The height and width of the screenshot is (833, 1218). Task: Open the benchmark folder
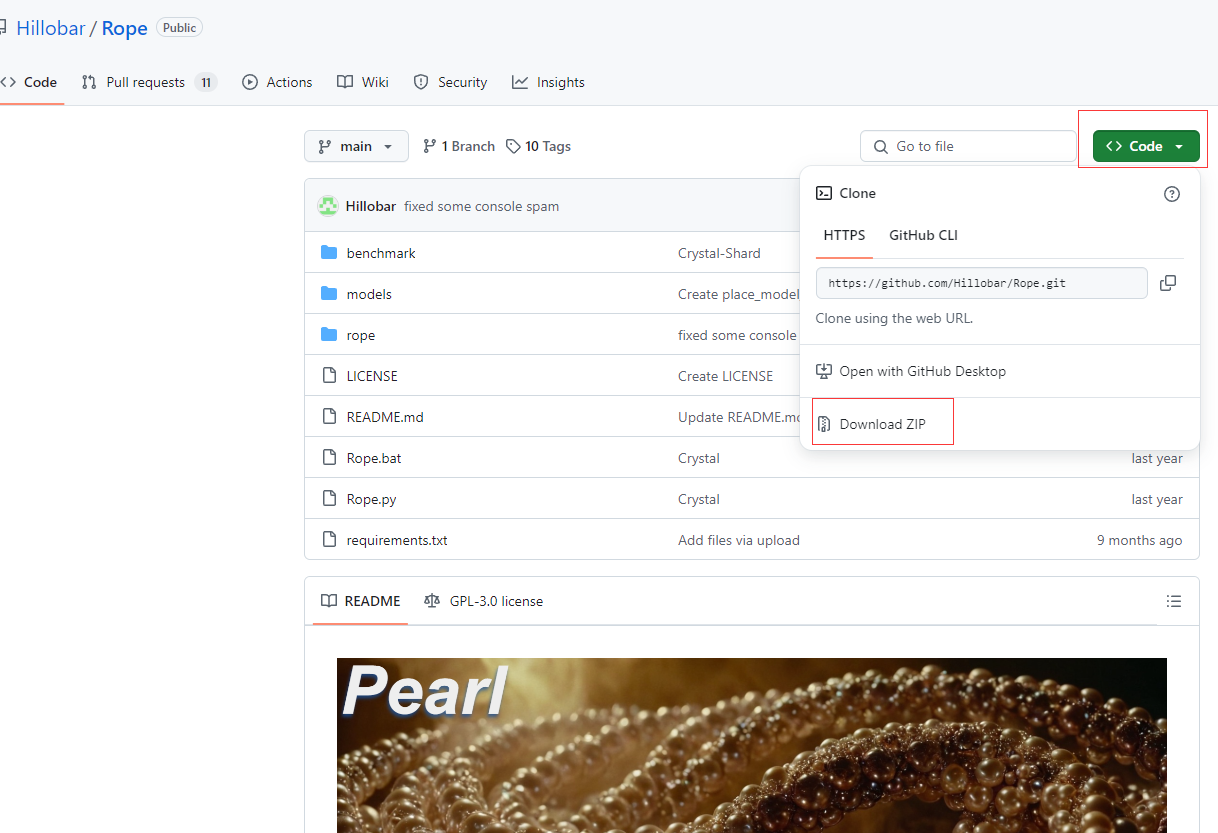coord(381,253)
